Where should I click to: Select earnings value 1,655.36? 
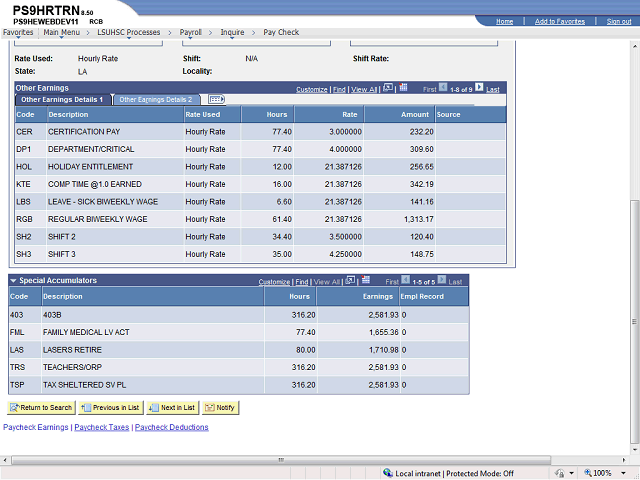click(x=383, y=333)
